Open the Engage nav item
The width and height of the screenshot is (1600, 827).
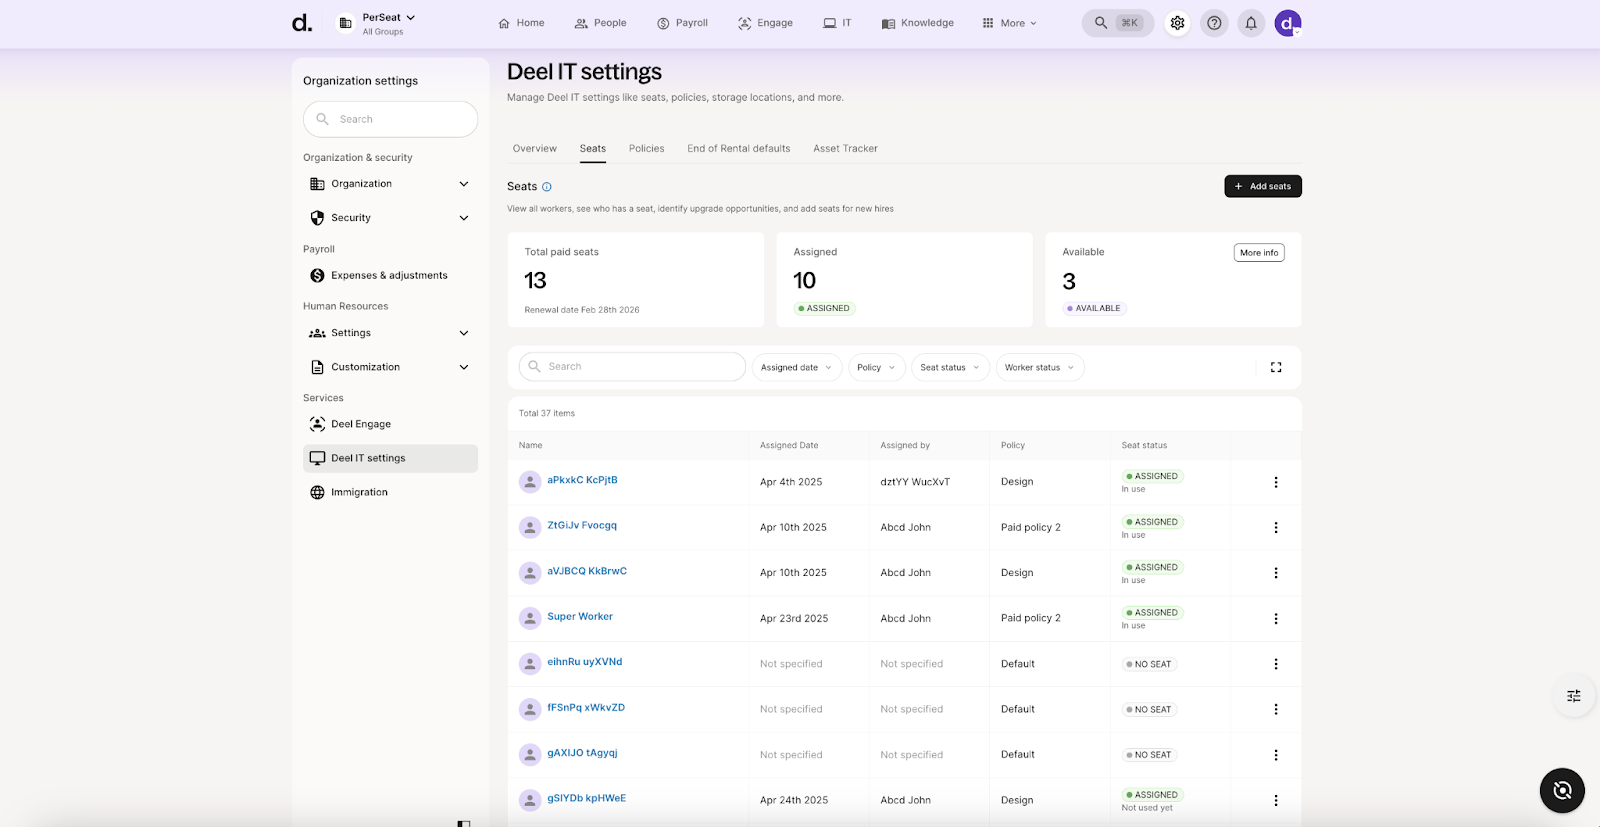tap(765, 23)
